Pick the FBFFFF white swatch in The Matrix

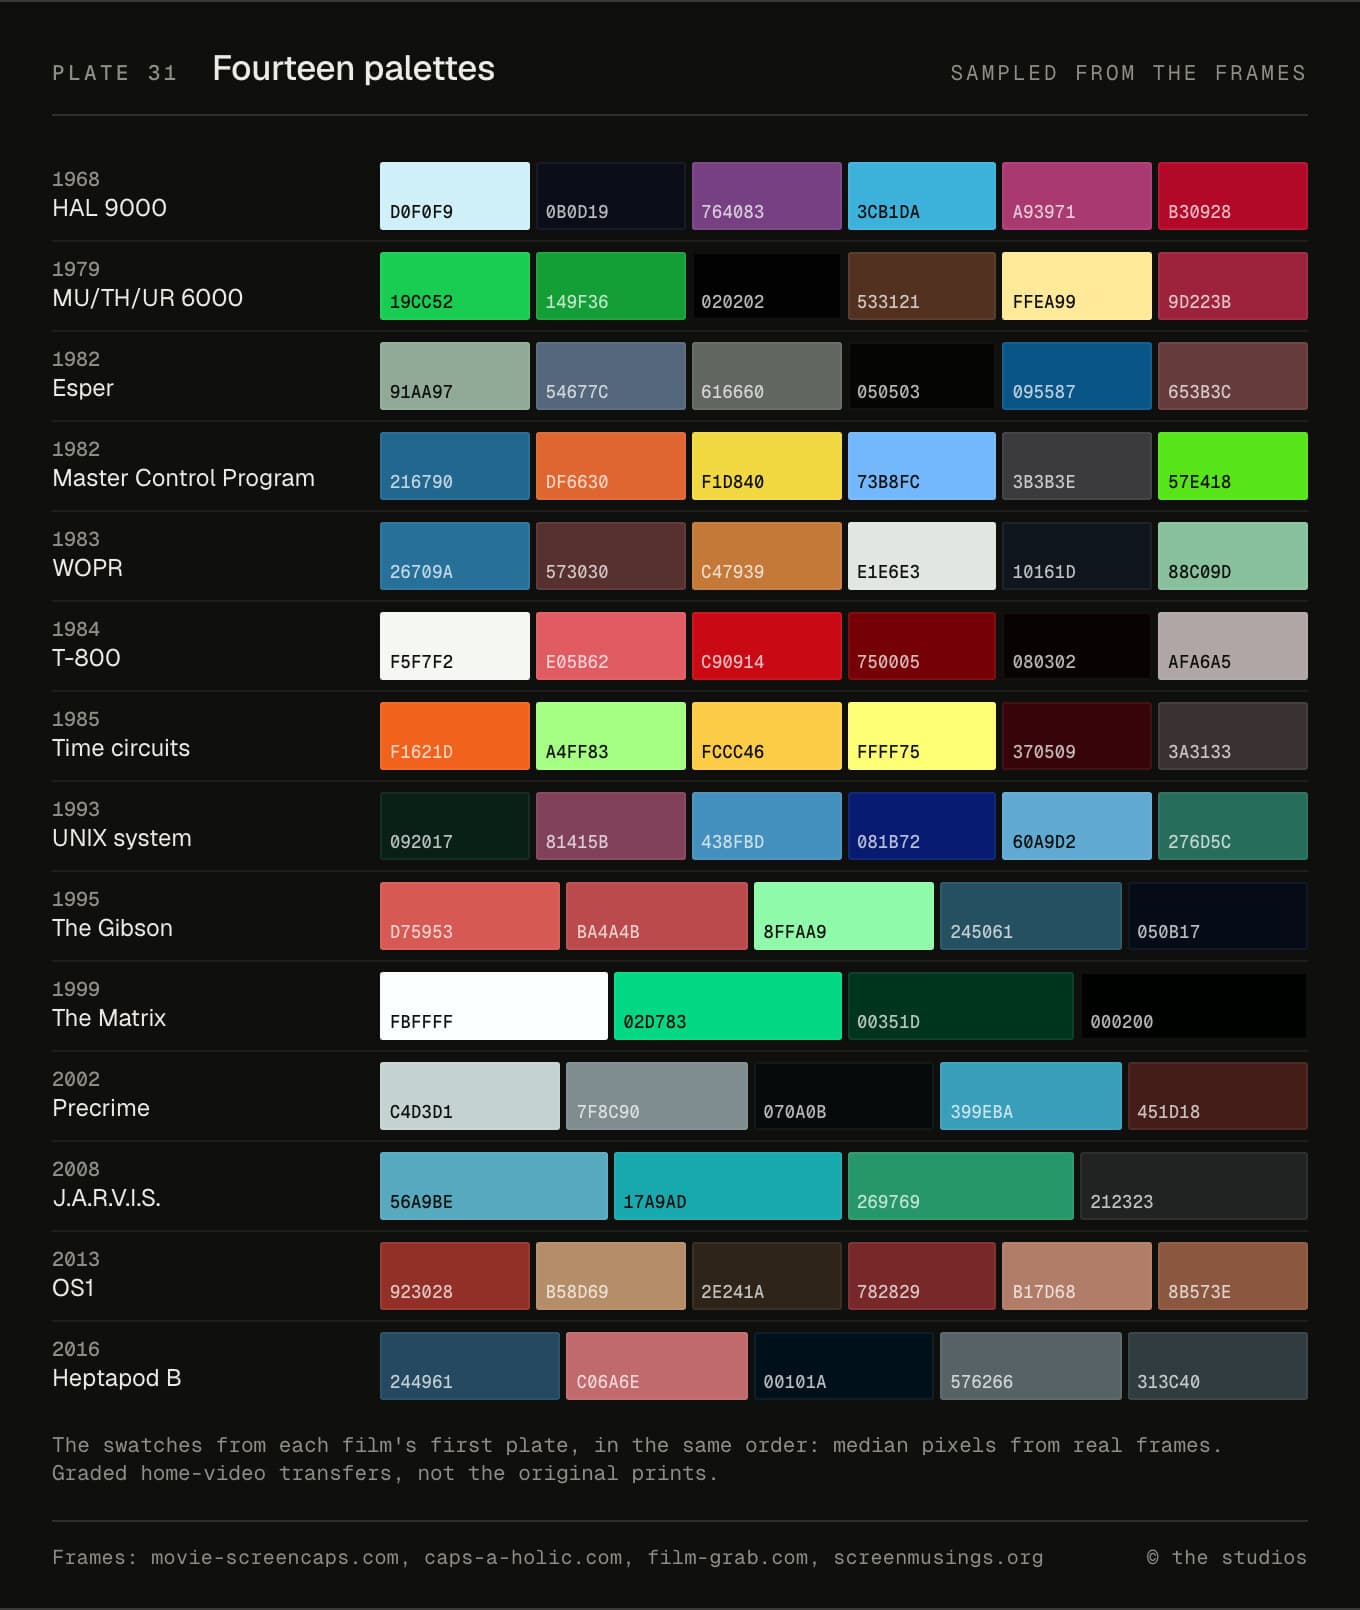(494, 1006)
